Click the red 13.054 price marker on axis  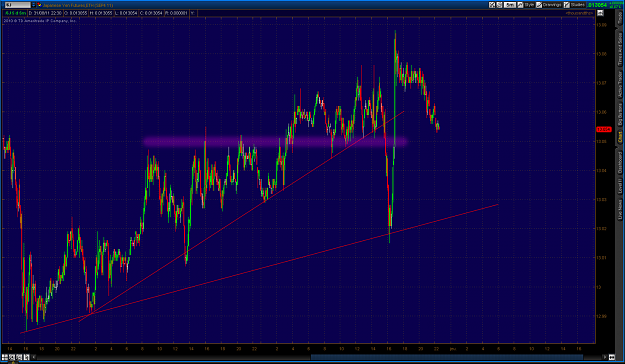[x=603, y=130]
